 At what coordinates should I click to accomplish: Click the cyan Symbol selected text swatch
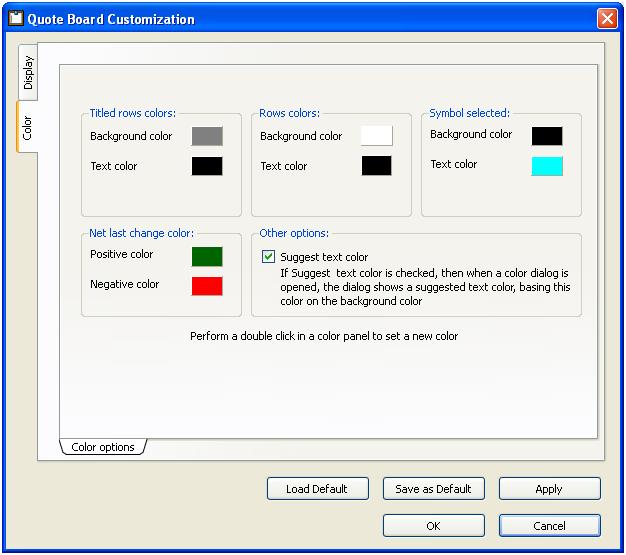coord(547,166)
